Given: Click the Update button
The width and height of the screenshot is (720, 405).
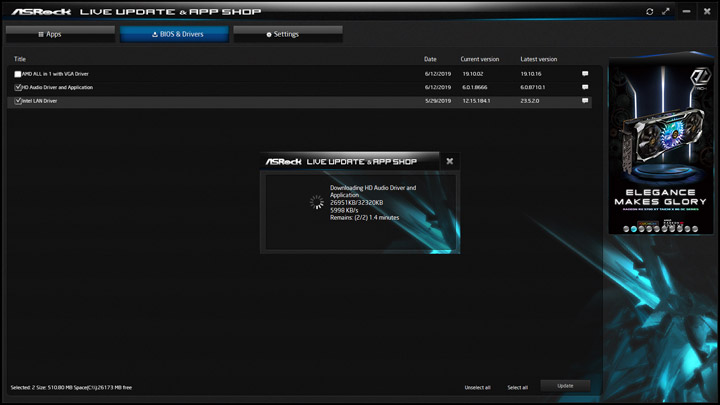Looking at the screenshot, I should pyautogui.click(x=565, y=386).
